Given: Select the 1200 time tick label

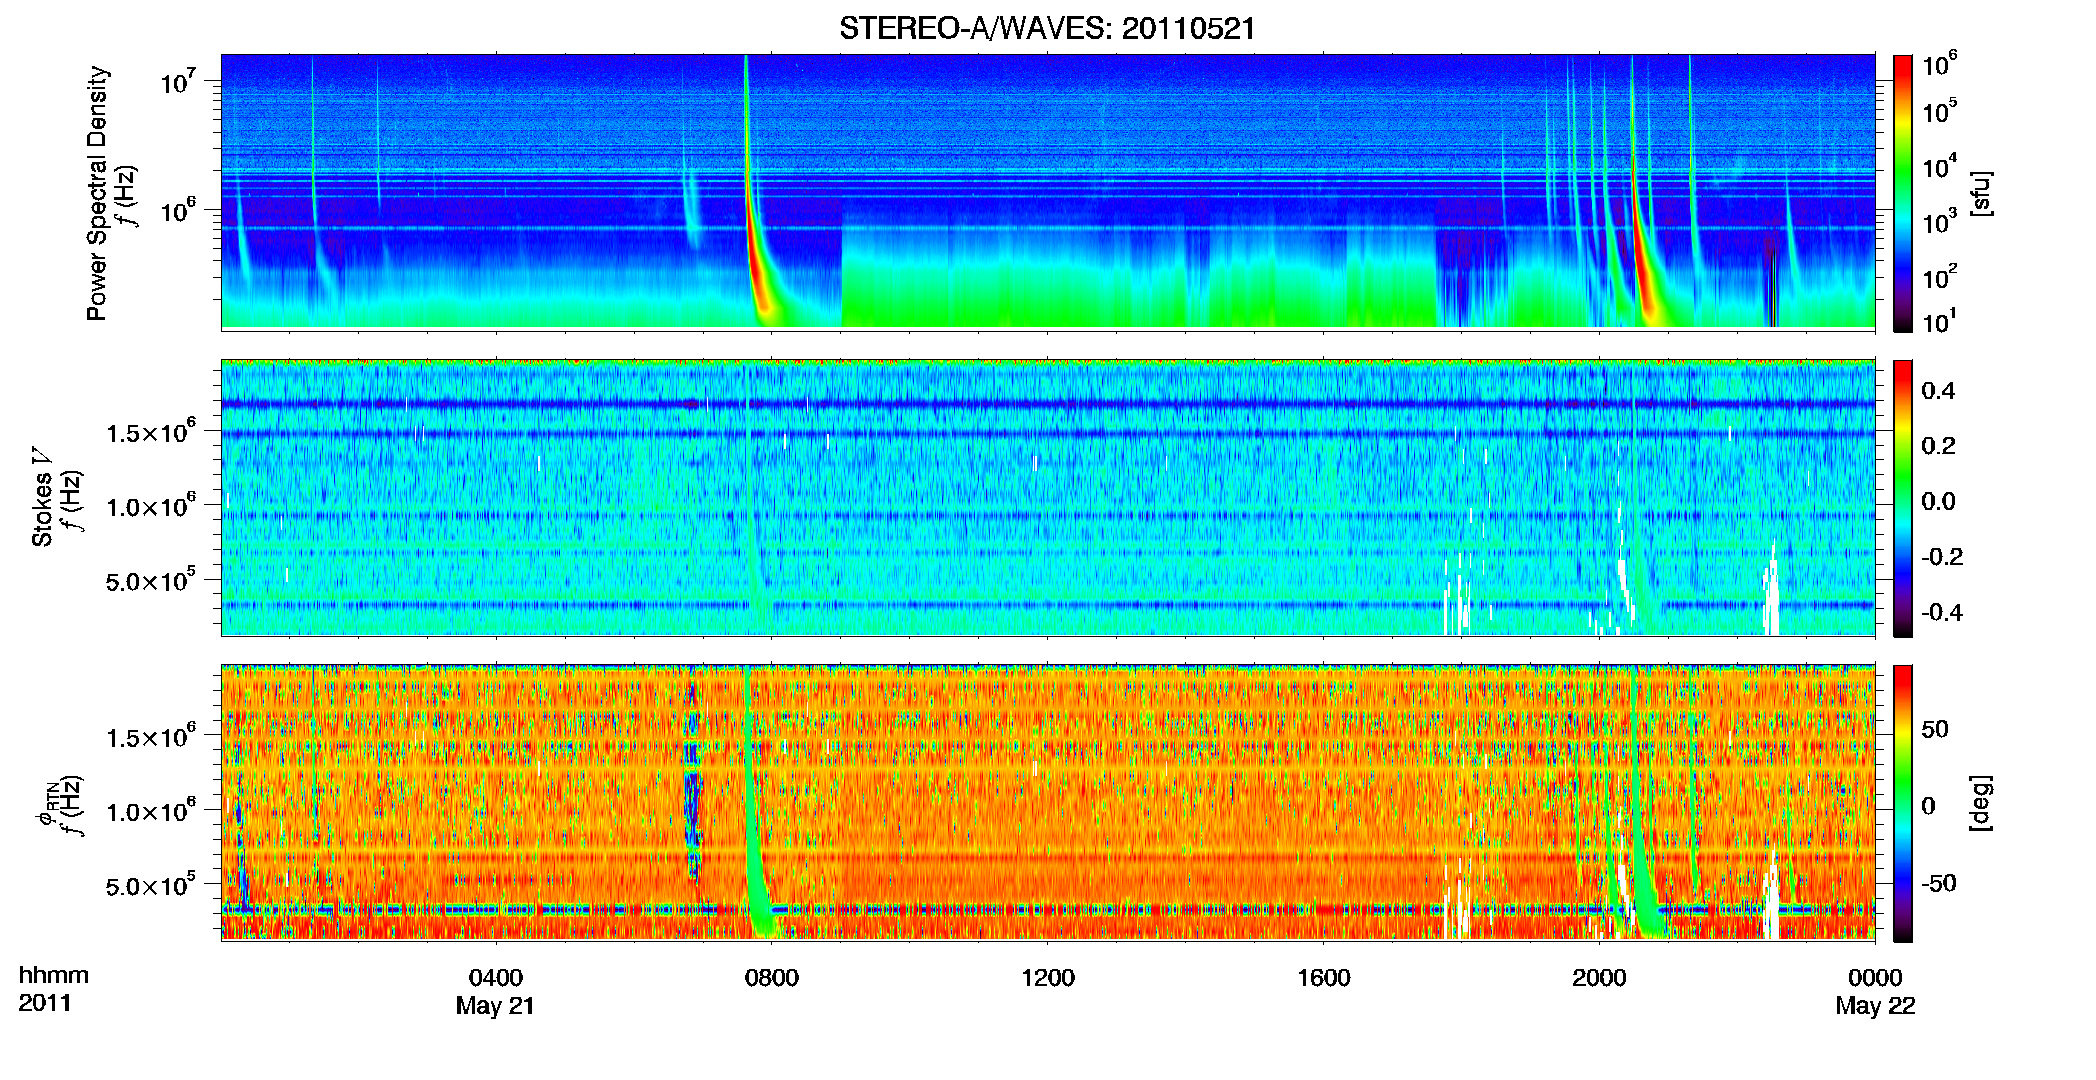Looking at the screenshot, I should pyautogui.click(x=1047, y=978).
